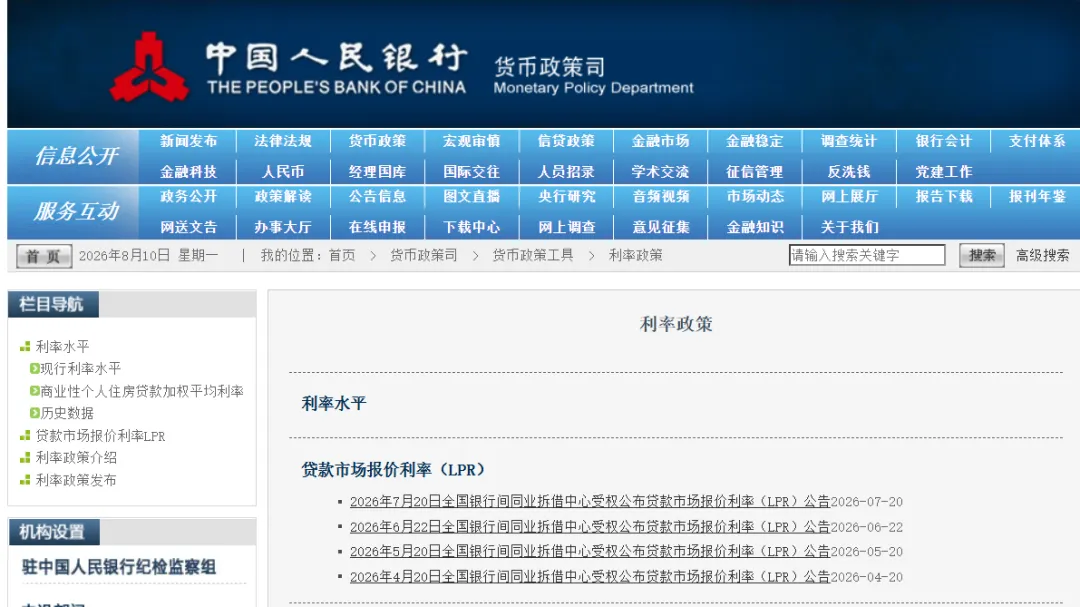Screen dimensions: 1080x607
Task: Open the 网送文告 menu item
Action: pyautogui.click(x=188, y=227)
